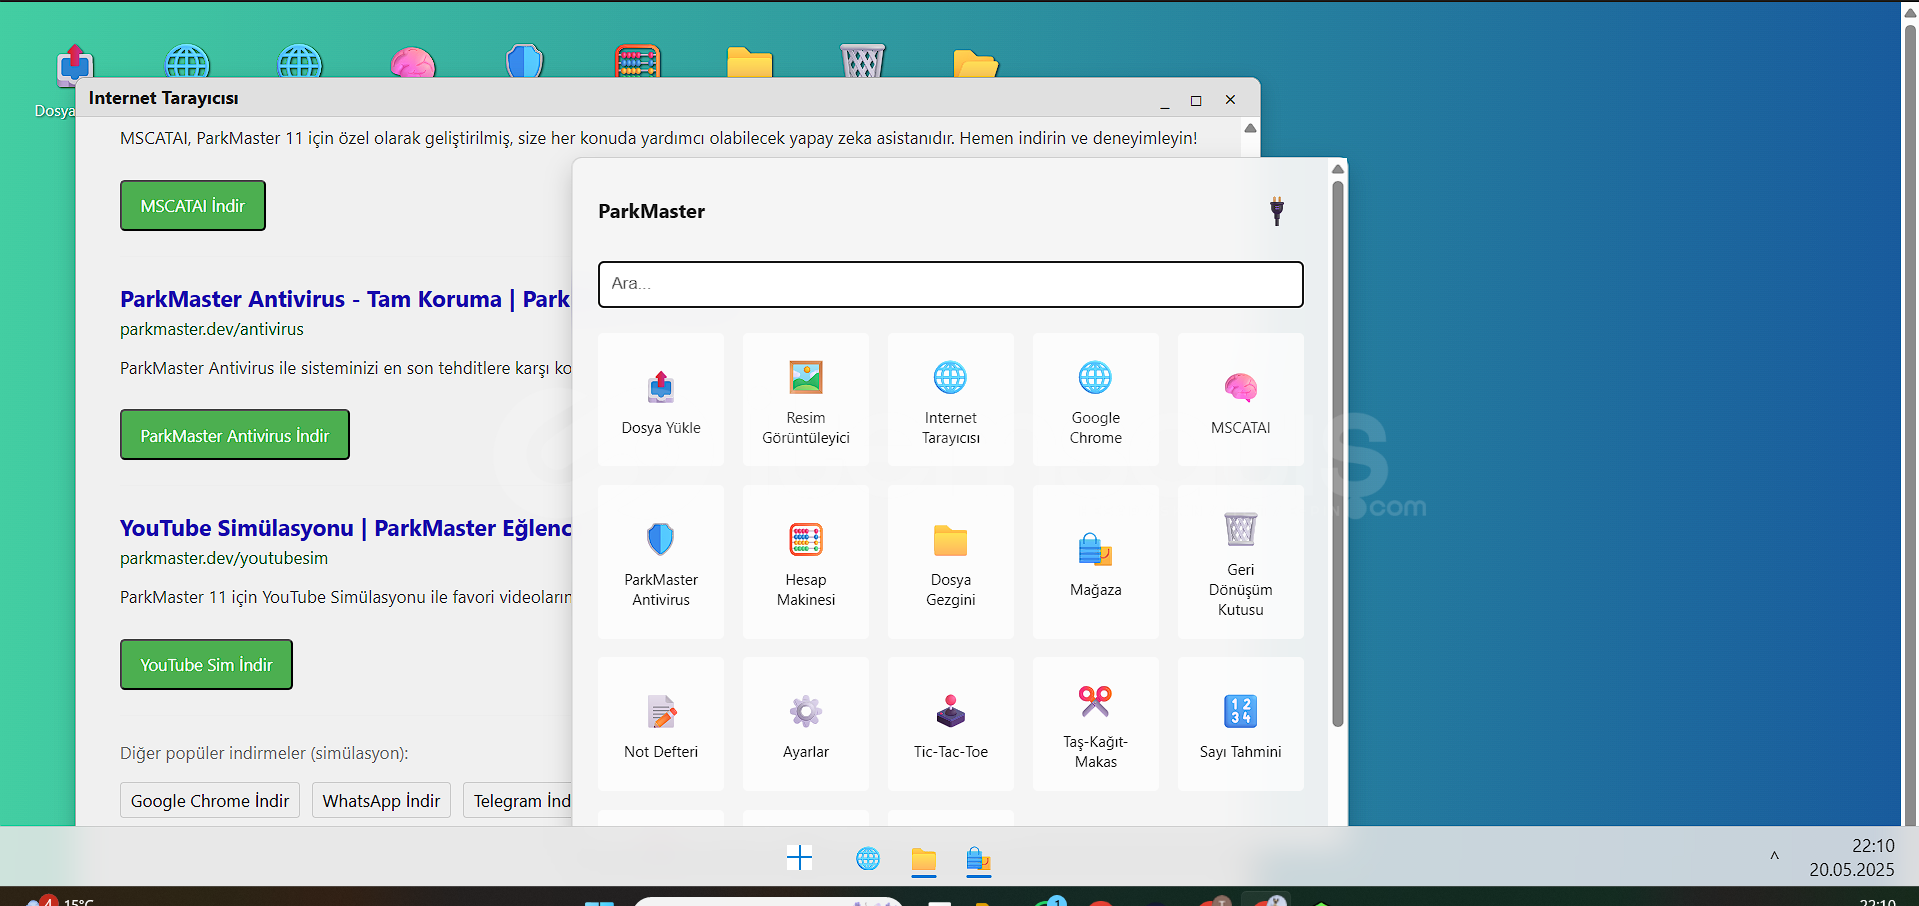
Task: Select the blue shield desktop icon
Action: point(525,62)
